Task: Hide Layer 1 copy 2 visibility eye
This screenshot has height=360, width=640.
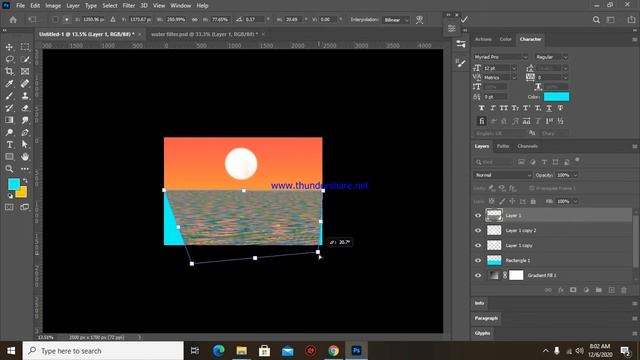Action: pyautogui.click(x=478, y=231)
